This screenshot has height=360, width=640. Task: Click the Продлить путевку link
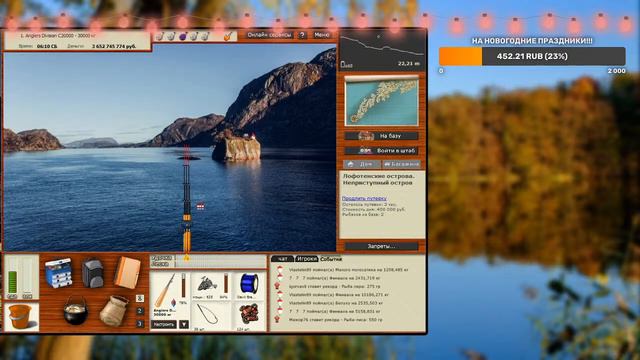tap(364, 198)
